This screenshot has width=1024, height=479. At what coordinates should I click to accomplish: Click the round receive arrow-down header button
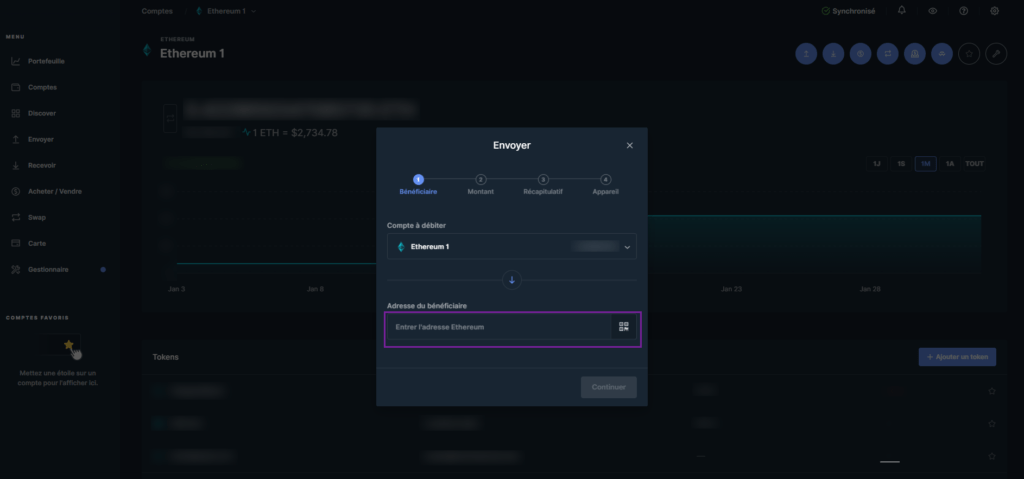click(833, 54)
